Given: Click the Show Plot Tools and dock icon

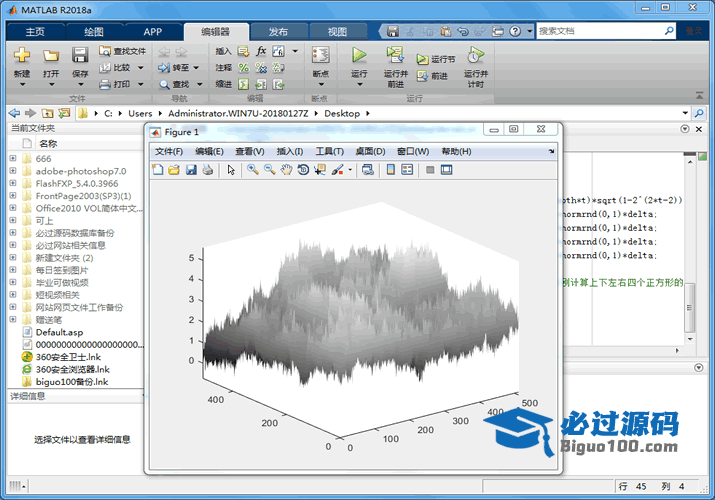Looking at the screenshot, I should tap(446, 170).
